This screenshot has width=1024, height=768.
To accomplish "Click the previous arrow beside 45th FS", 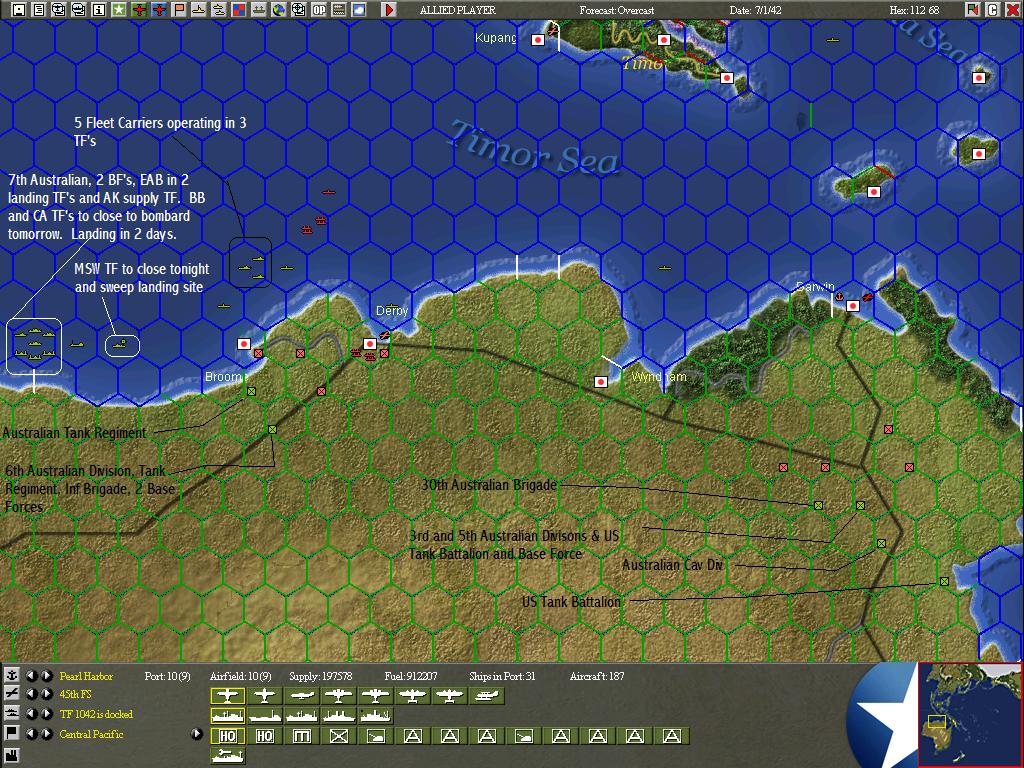I will pos(33,694).
